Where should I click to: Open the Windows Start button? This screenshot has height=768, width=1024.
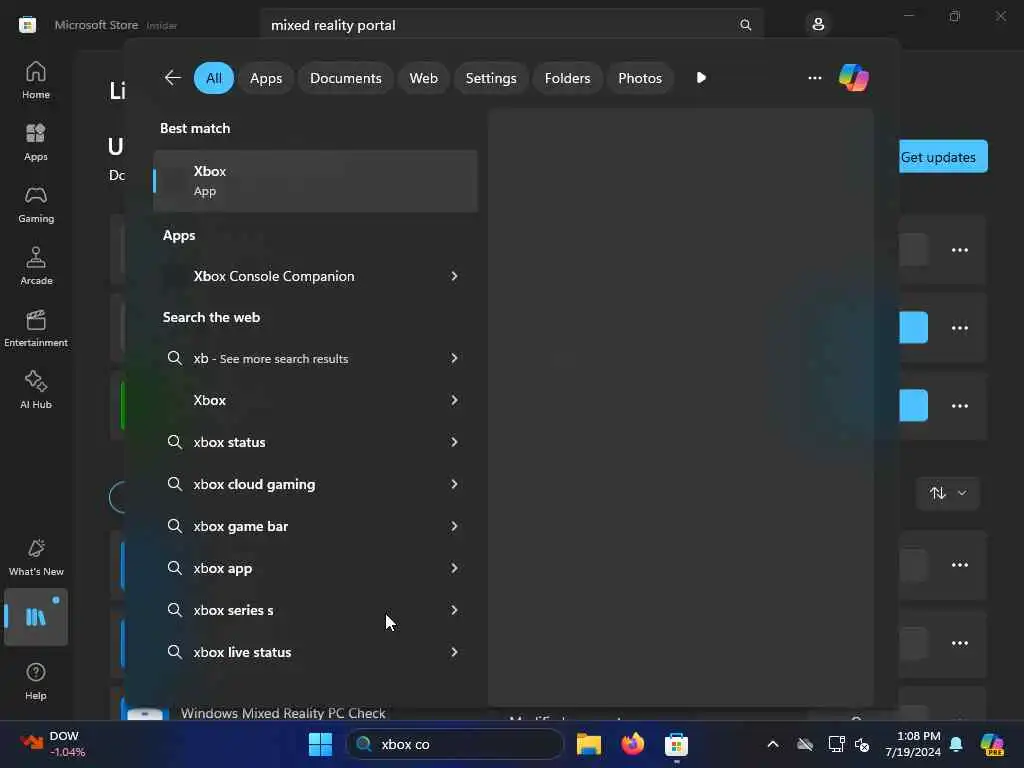320,744
